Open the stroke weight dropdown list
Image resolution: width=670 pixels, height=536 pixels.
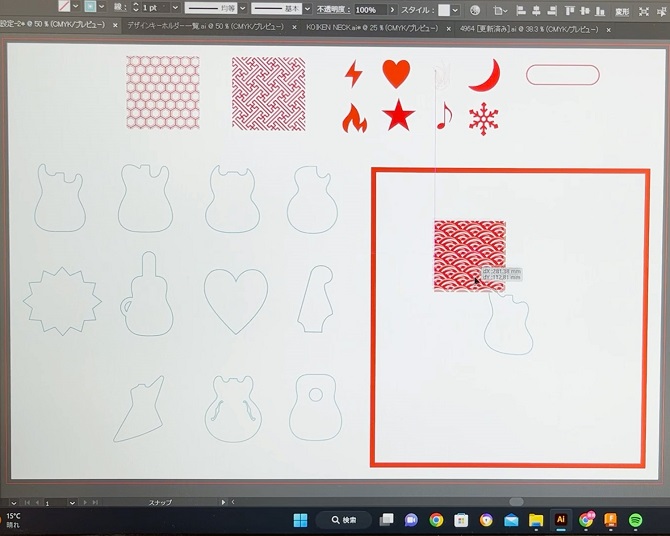(x=176, y=8)
